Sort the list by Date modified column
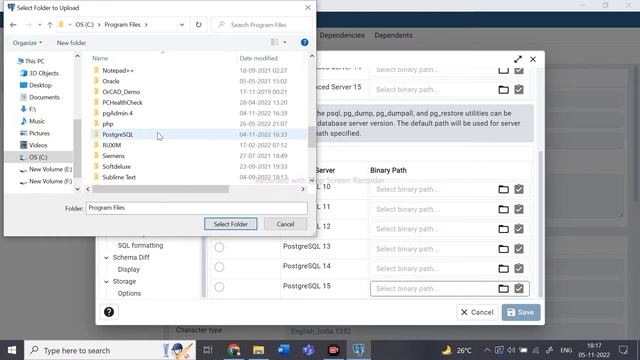The width and height of the screenshot is (640, 360). click(x=258, y=58)
